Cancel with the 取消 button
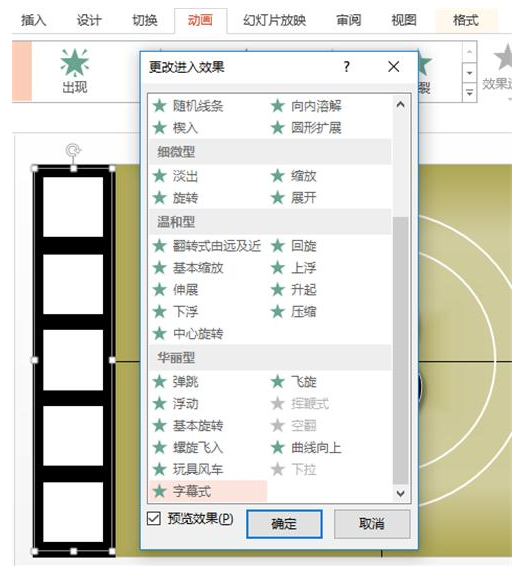The width and height of the screenshot is (523, 566). [x=372, y=524]
